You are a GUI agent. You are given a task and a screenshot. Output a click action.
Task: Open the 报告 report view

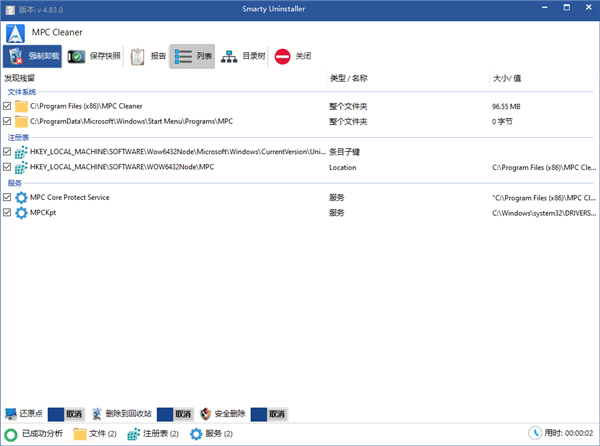138,57
